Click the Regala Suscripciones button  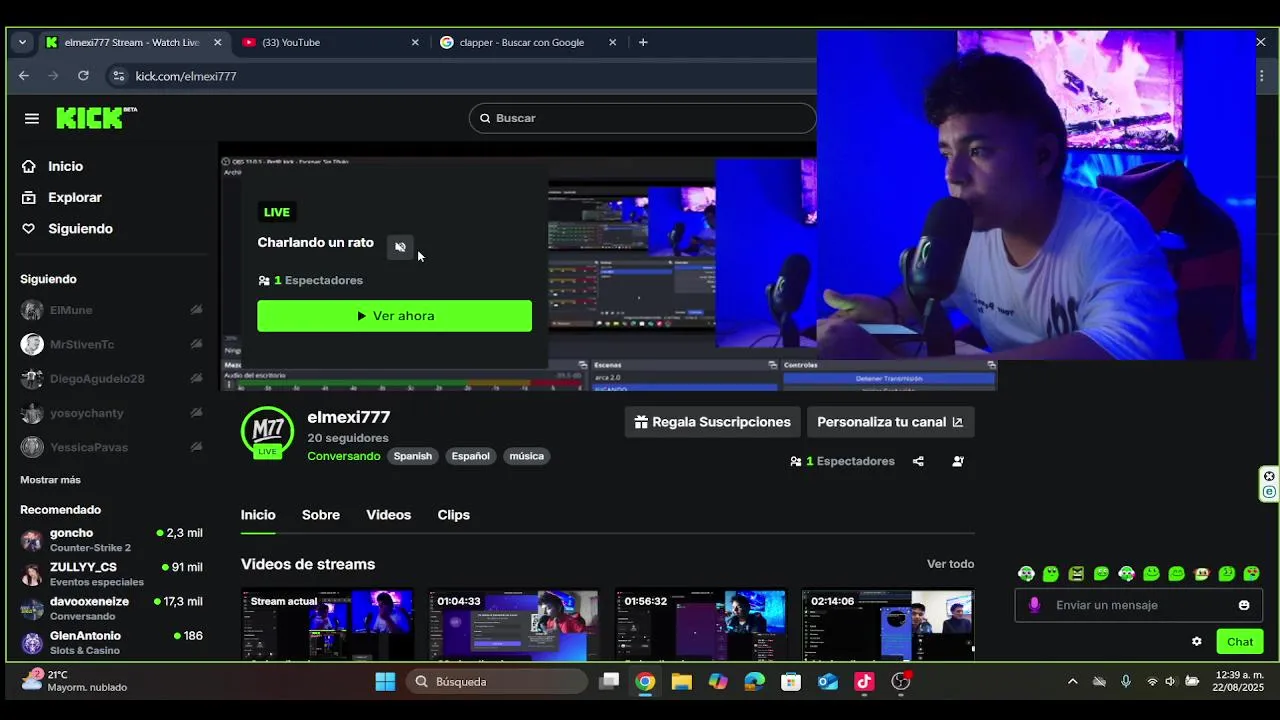[x=712, y=422]
